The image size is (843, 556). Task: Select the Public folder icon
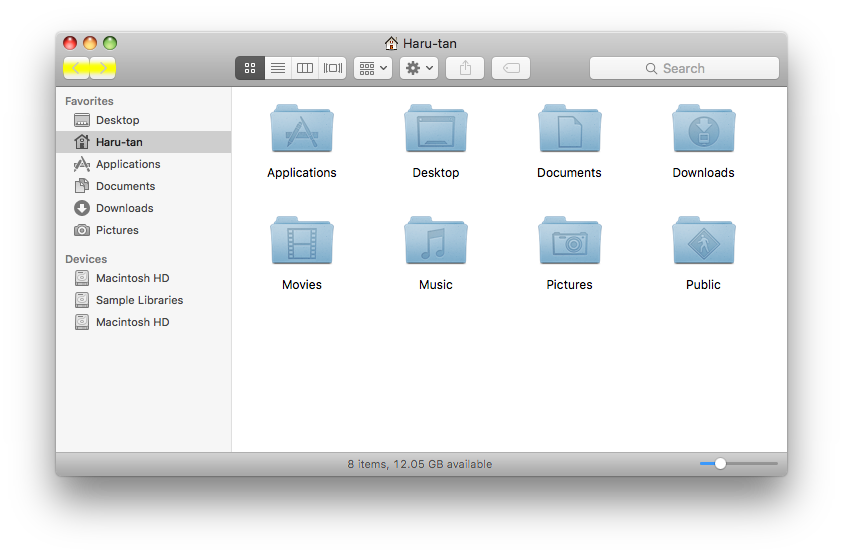pos(704,240)
